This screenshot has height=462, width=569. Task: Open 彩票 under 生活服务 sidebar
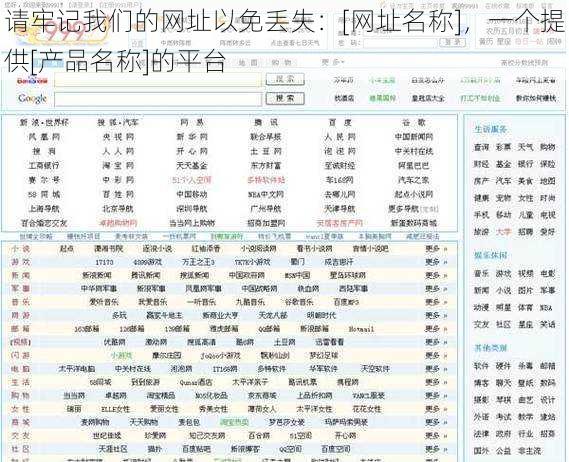pos(503,147)
